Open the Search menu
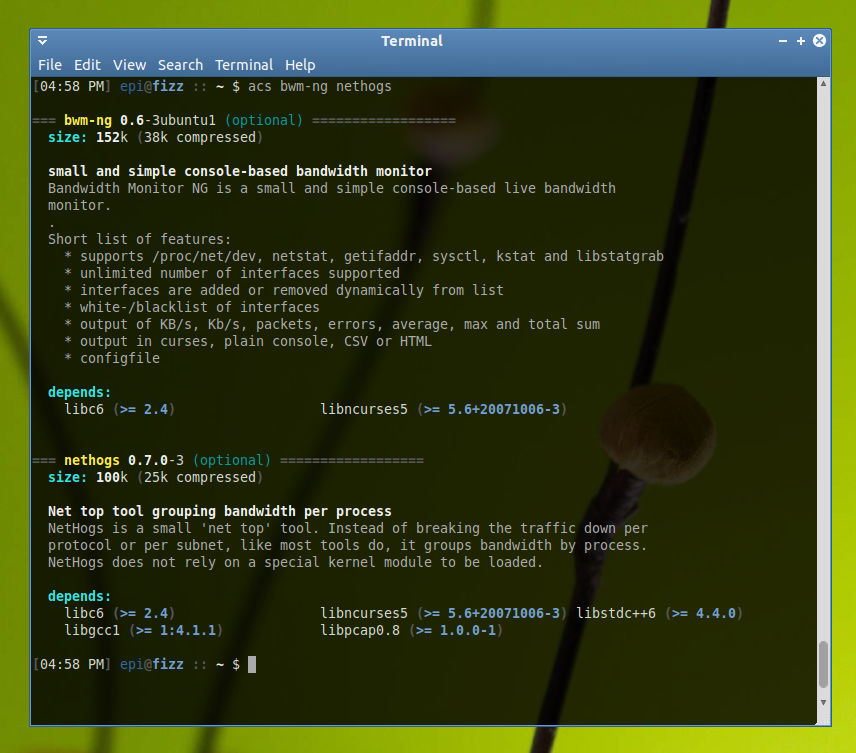This screenshot has width=856, height=753. 180,65
